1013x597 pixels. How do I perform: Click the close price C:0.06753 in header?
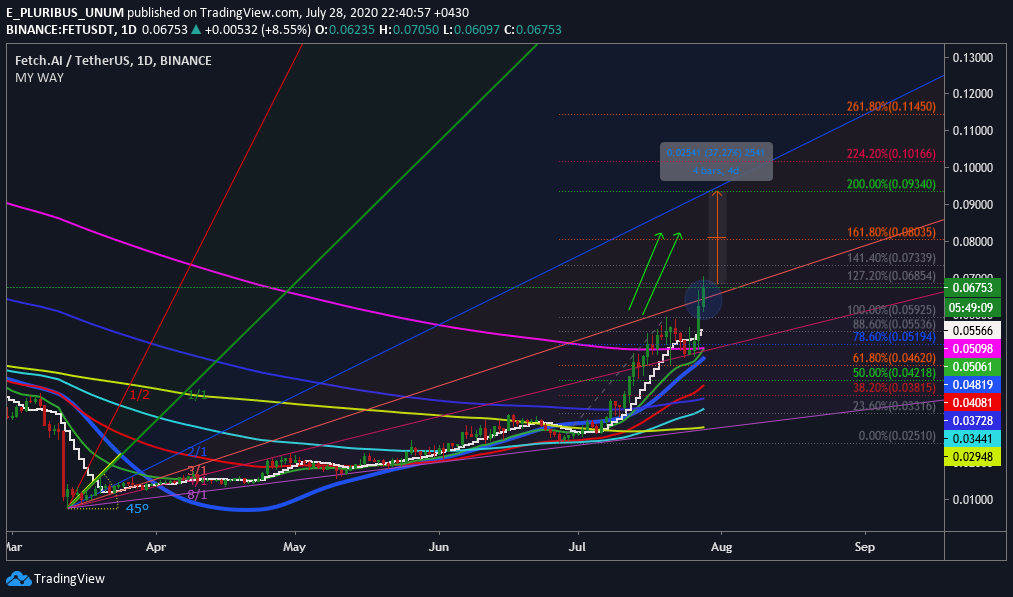coord(532,30)
